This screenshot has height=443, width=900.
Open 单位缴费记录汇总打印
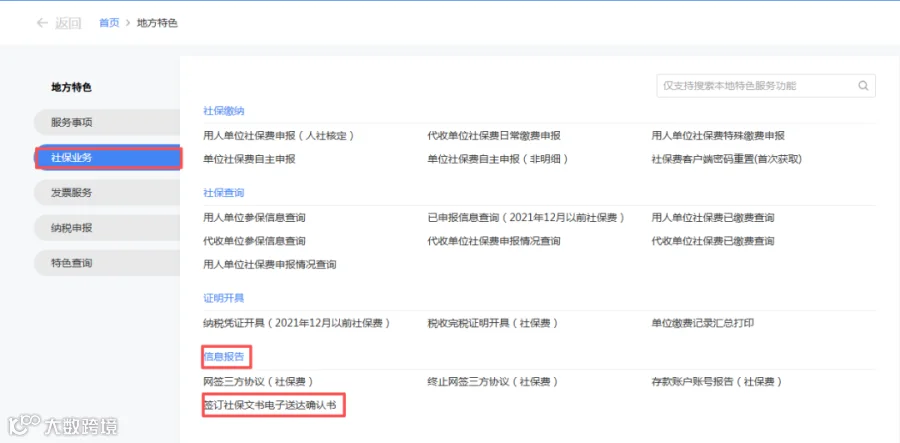coord(703,323)
